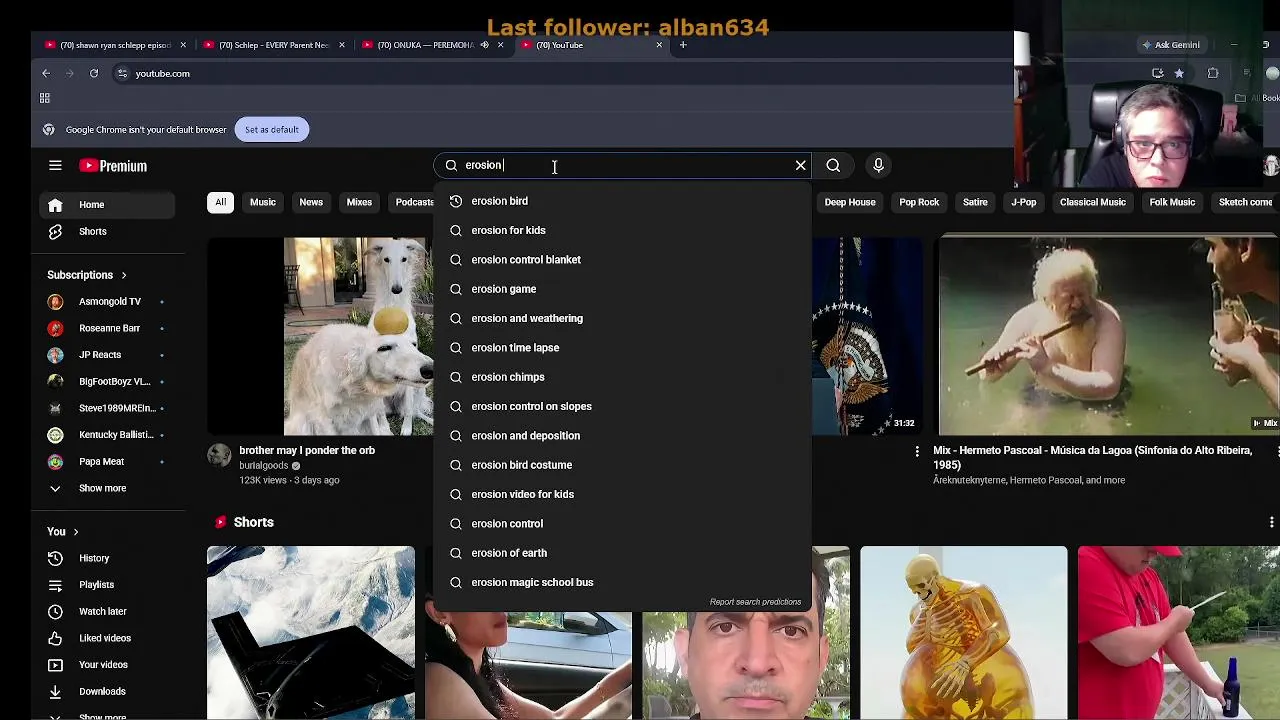The image size is (1280, 720).
Task: Open the golden skeleton Shorts thumbnail
Action: click(963, 632)
